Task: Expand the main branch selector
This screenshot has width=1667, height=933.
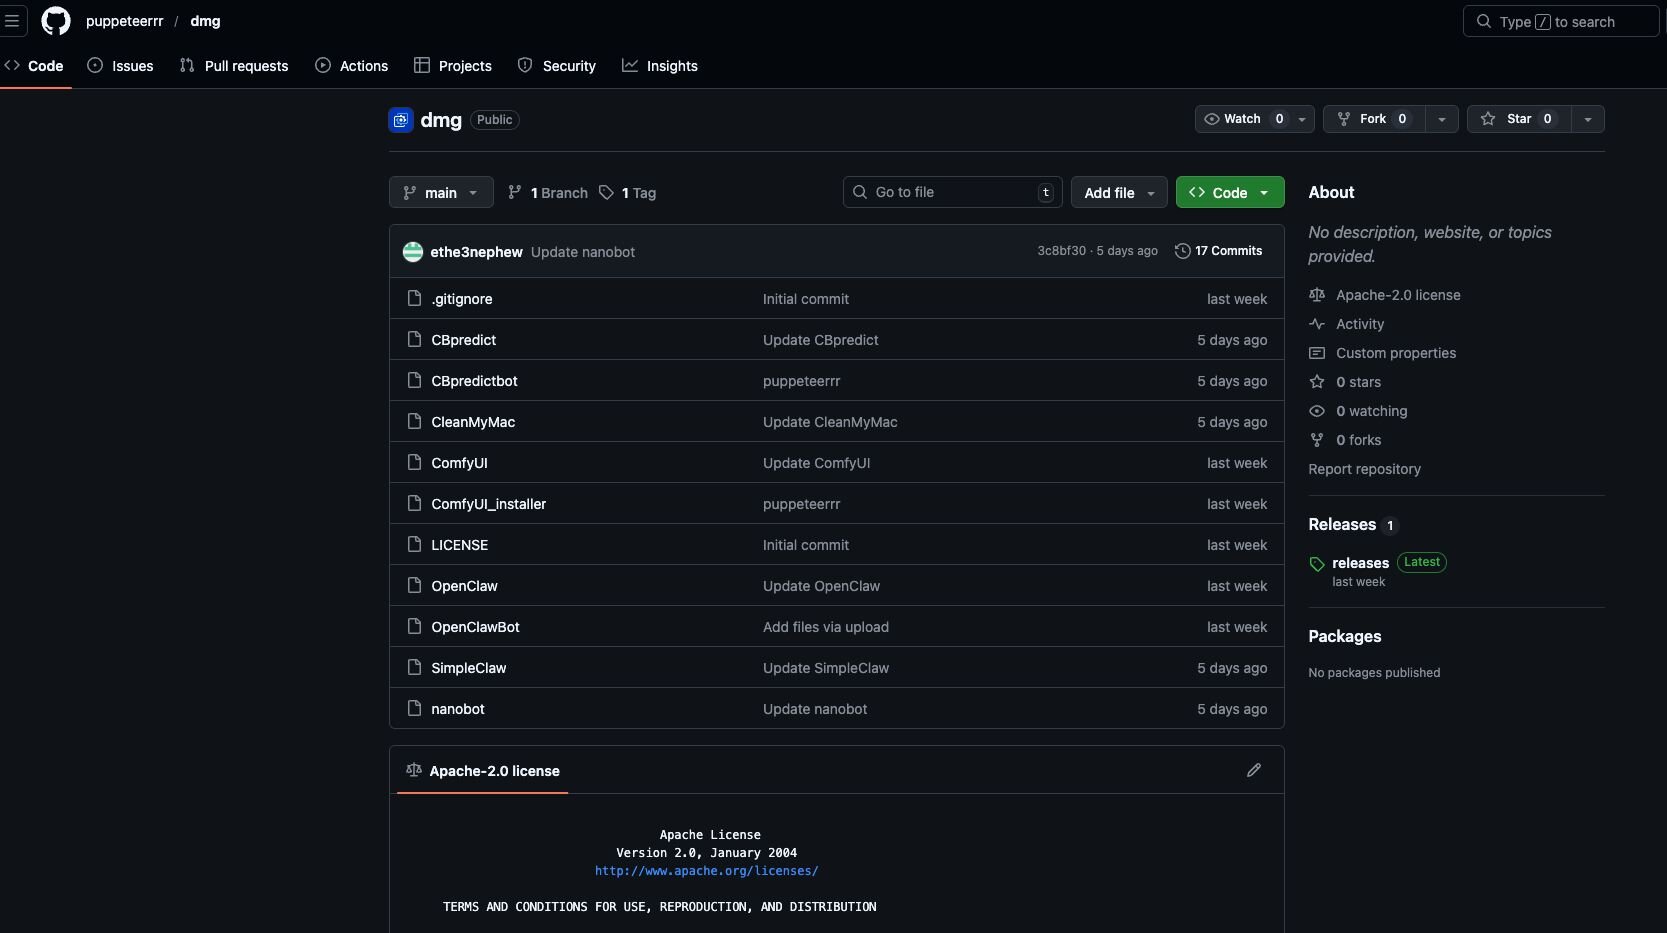Action: [441, 193]
